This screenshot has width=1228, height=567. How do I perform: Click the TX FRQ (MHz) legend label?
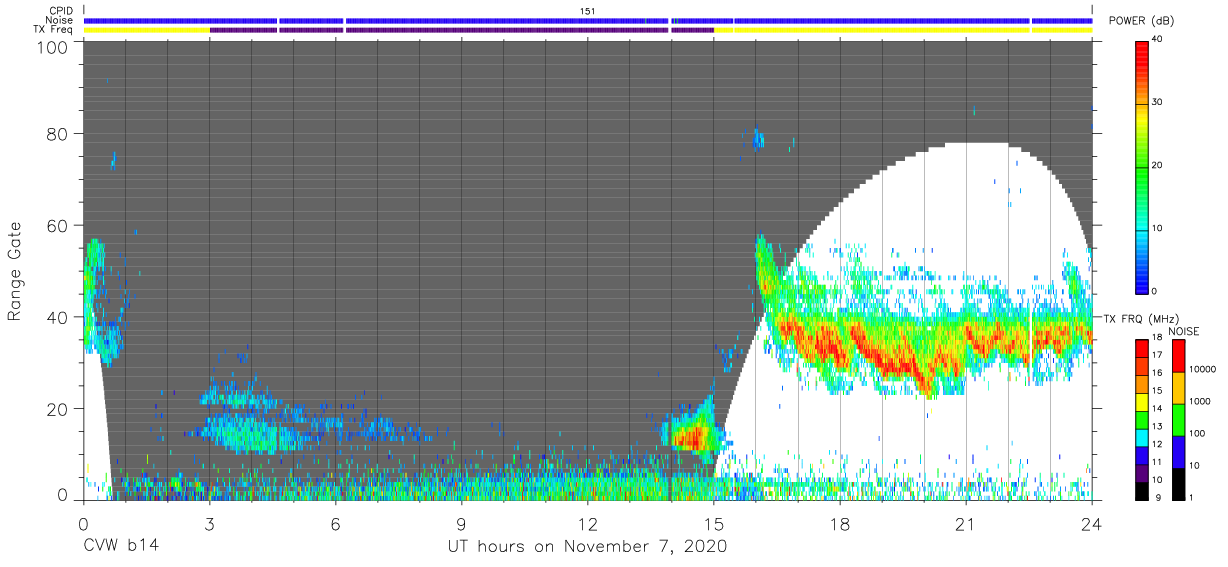(x=1141, y=319)
